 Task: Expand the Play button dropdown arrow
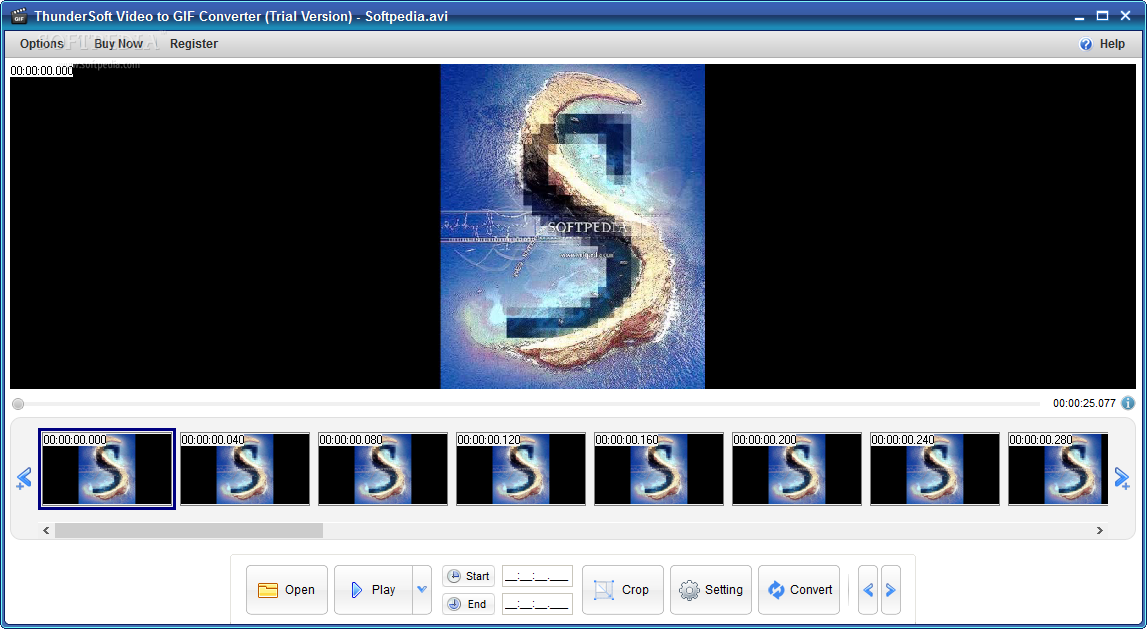422,590
